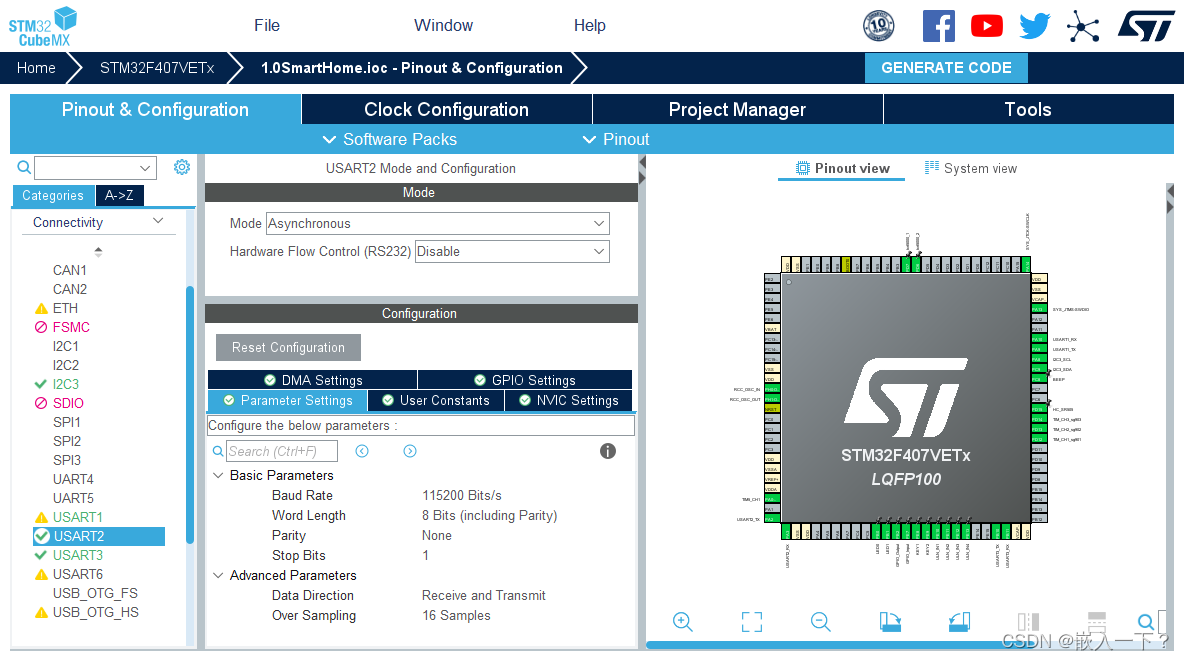The image size is (1184, 661).
Task: Expand the Software Packs menu
Action: [x=390, y=139]
